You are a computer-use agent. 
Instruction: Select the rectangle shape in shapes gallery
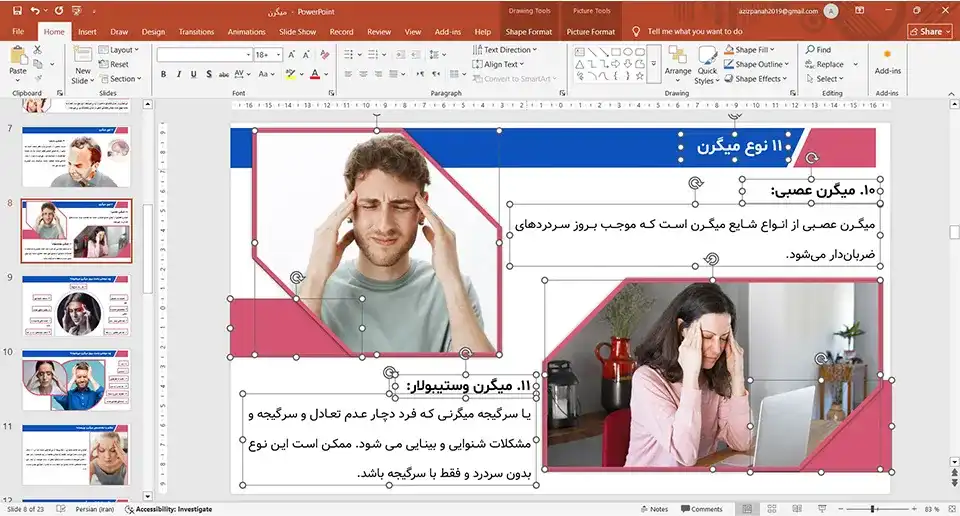click(615, 52)
